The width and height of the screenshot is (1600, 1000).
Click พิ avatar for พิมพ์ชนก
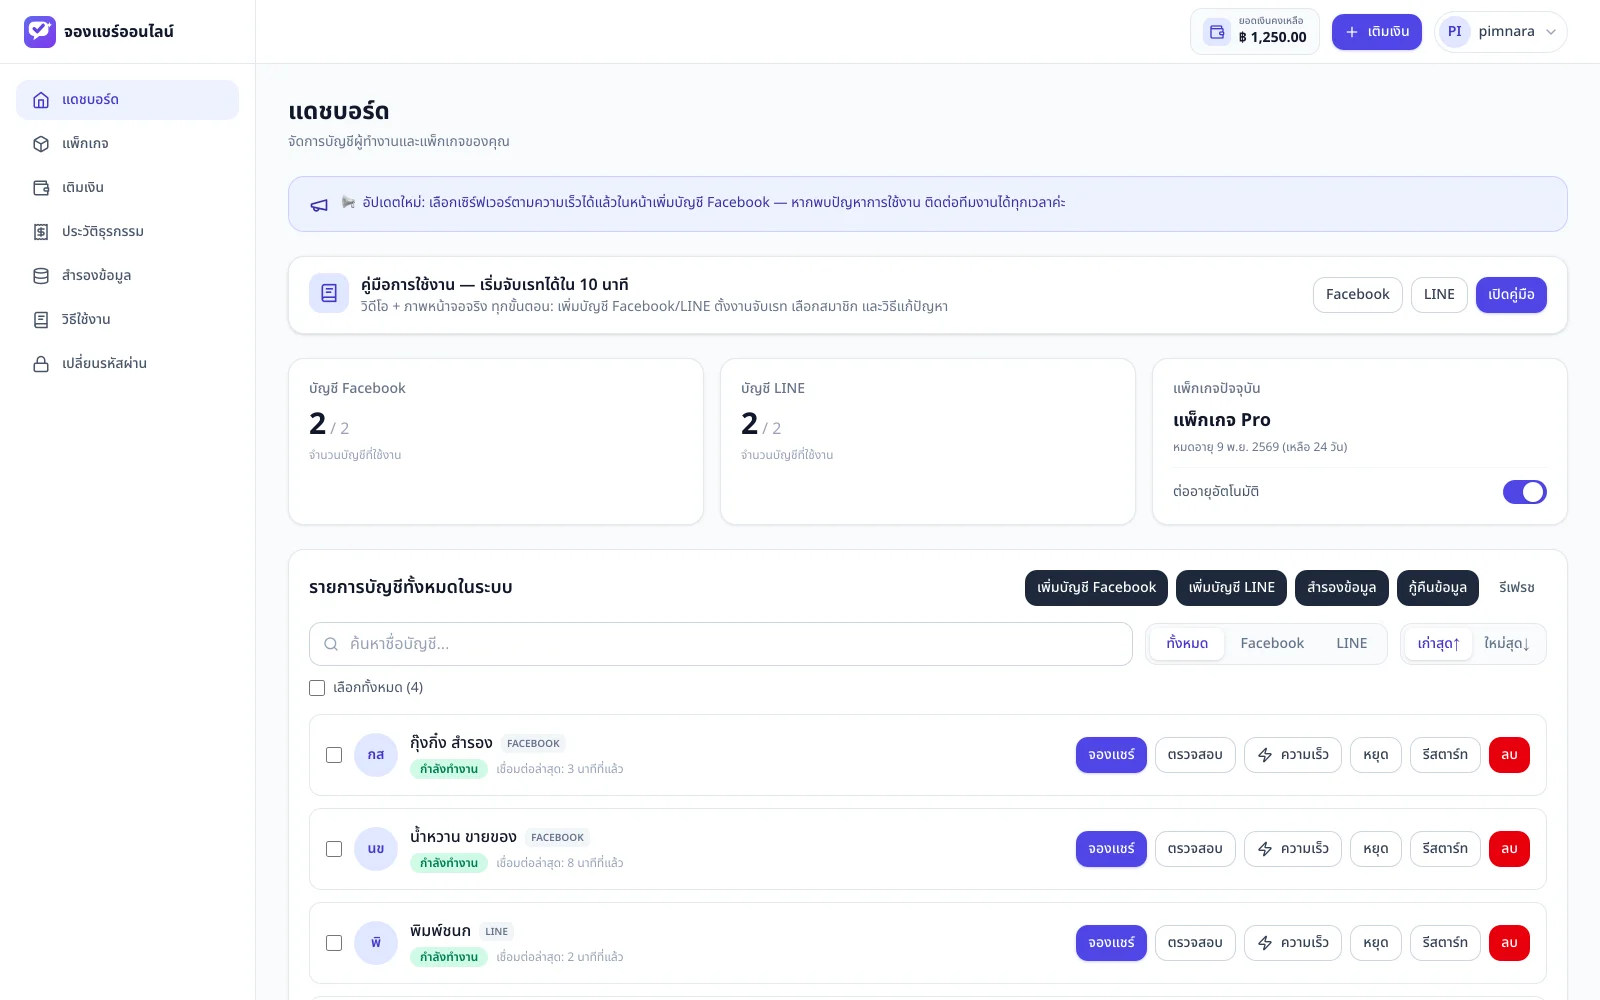[x=376, y=943]
